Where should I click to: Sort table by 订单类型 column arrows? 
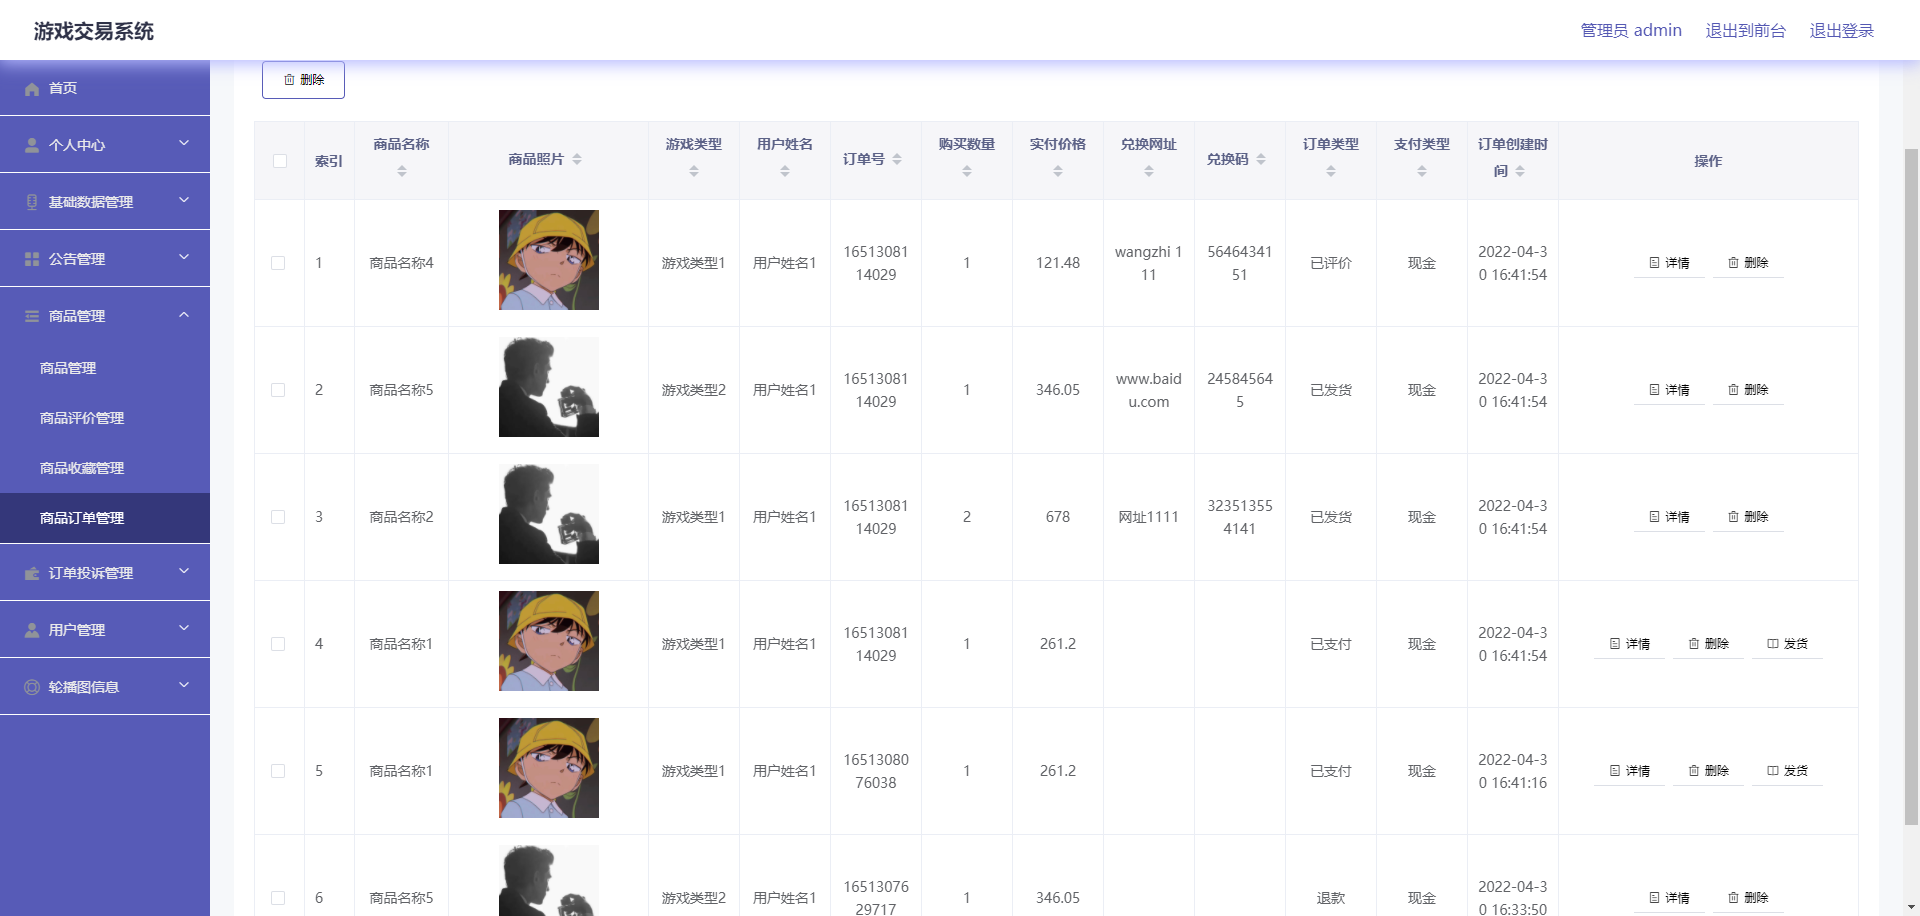[x=1331, y=171]
